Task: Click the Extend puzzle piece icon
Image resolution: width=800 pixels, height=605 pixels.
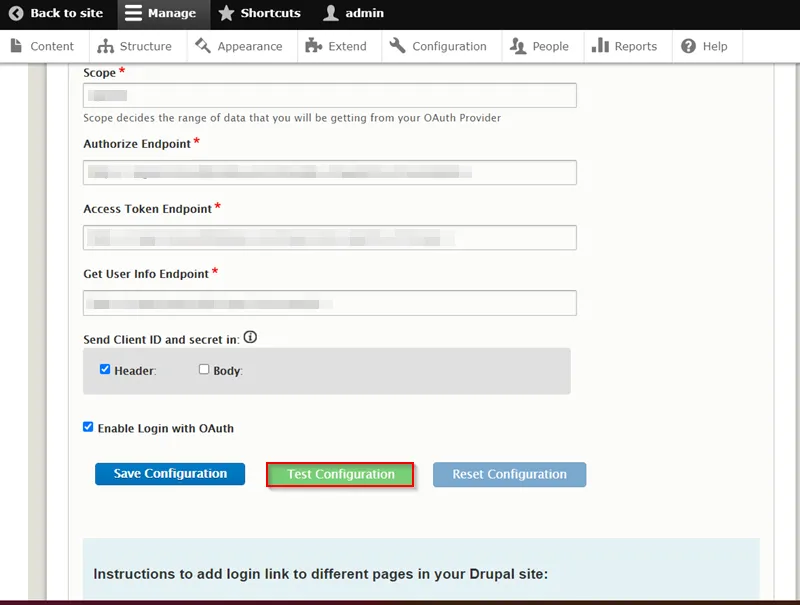Action: tap(313, 46)
